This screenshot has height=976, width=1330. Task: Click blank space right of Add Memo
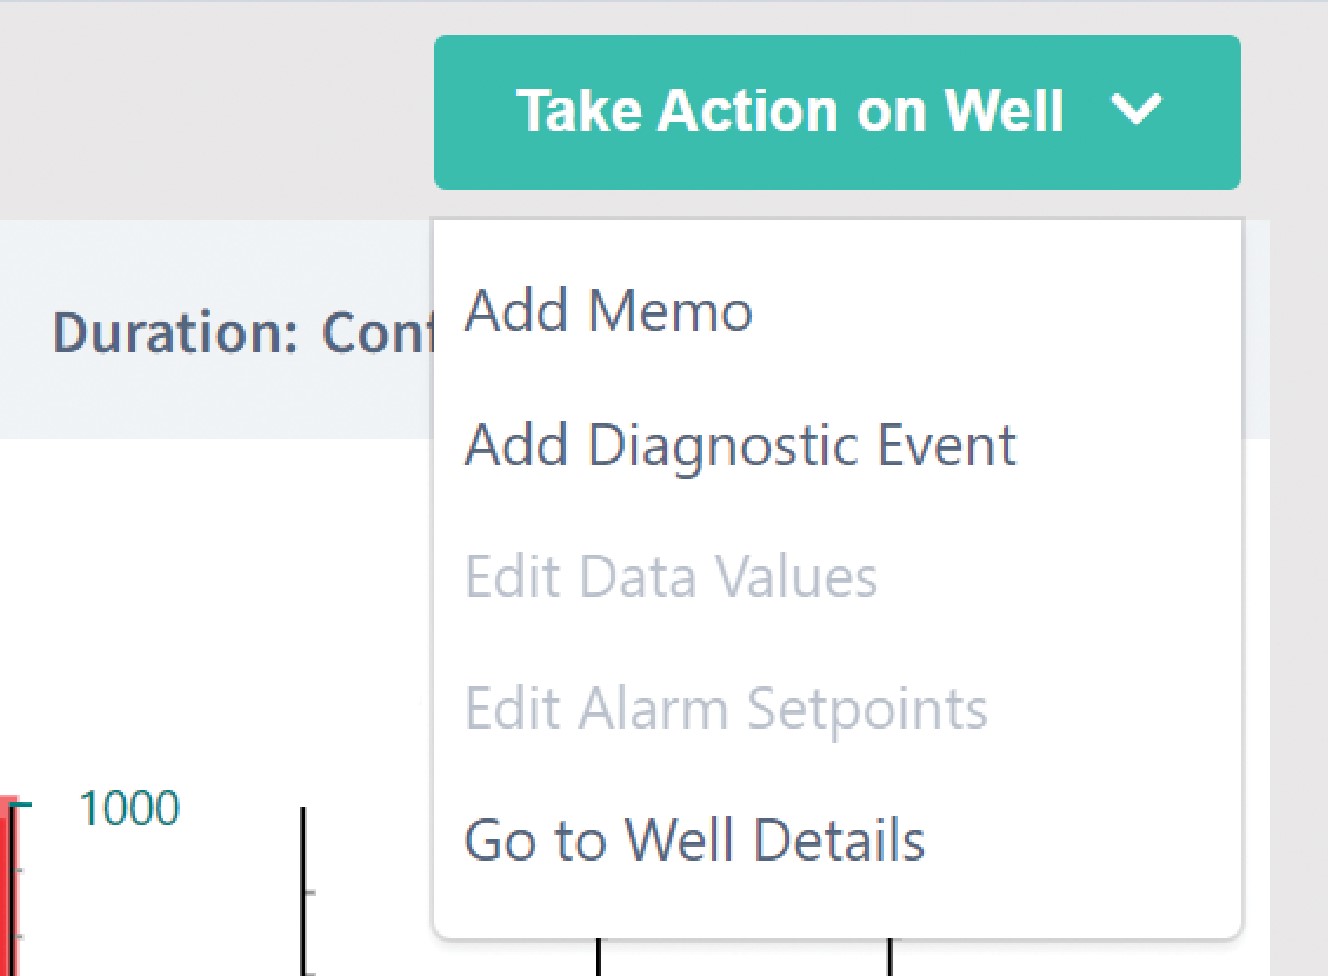(x=1000, y=310)
